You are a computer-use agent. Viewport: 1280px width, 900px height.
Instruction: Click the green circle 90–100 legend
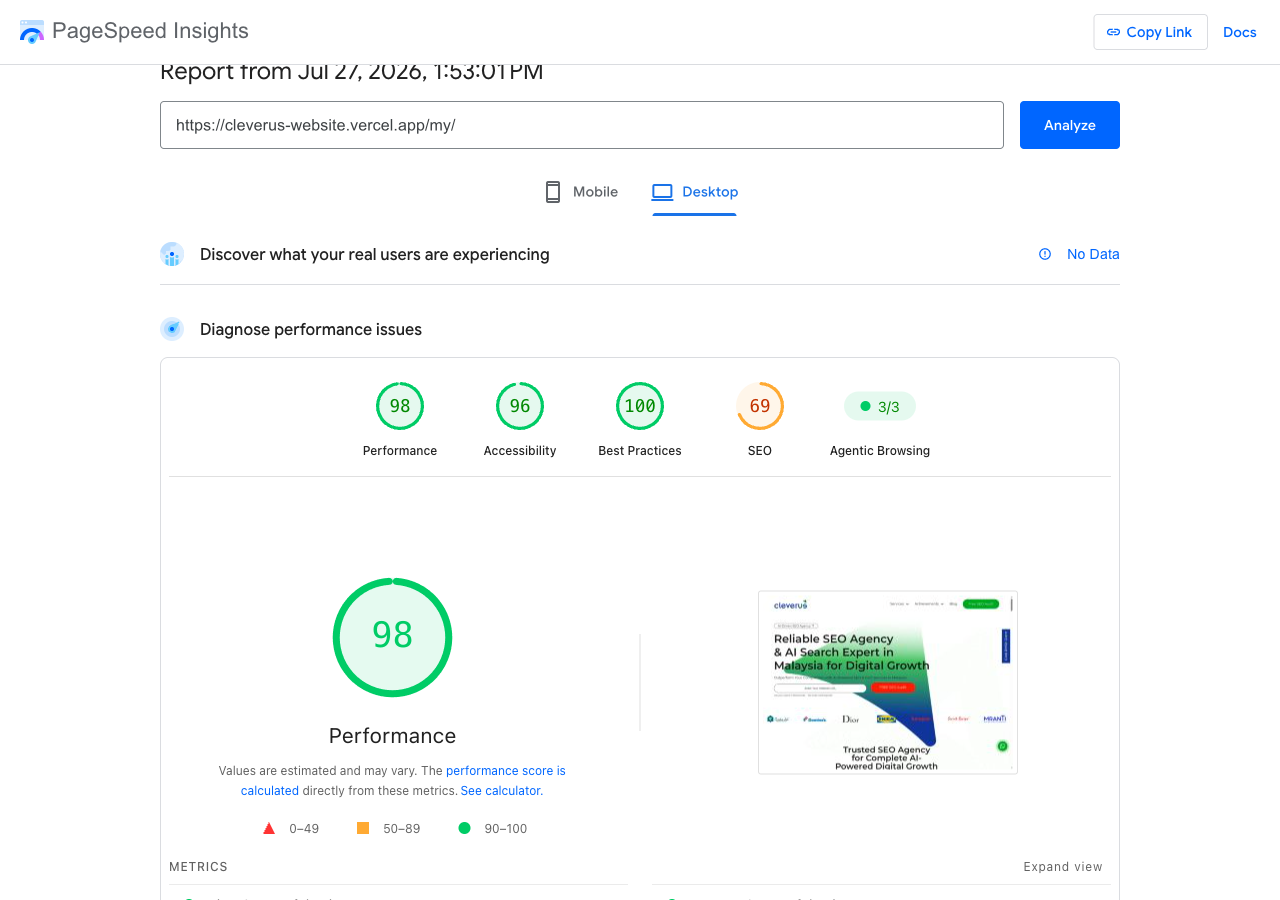(x=492, y=828)
